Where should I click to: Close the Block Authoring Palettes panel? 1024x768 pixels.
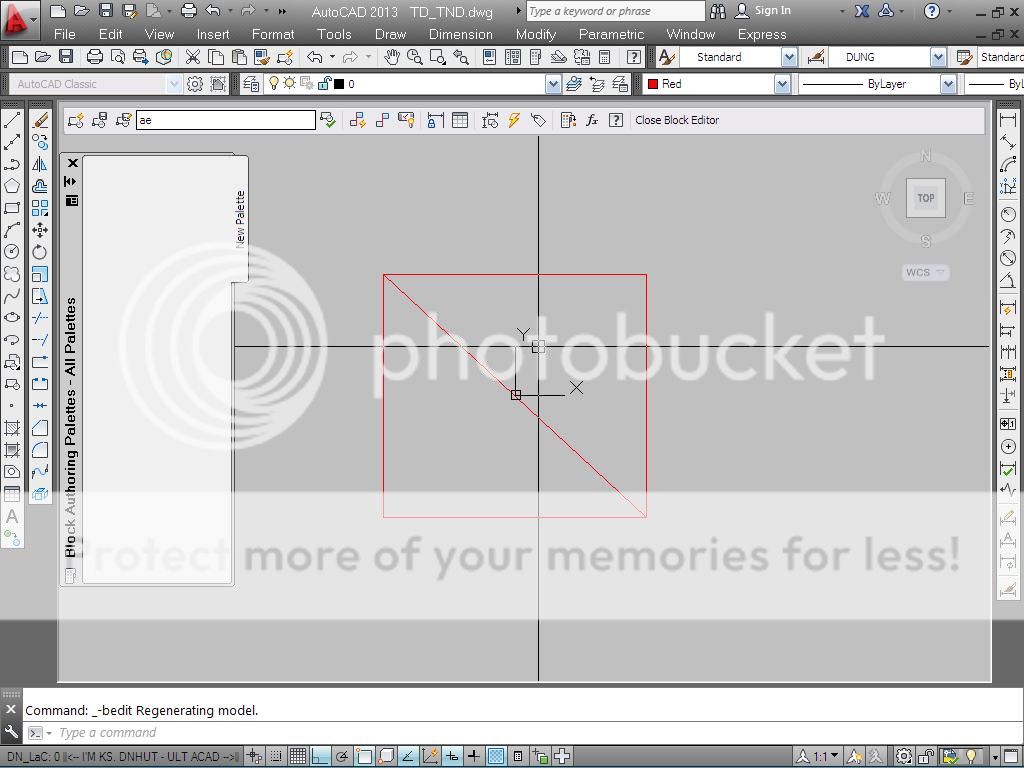coord(72,163)
